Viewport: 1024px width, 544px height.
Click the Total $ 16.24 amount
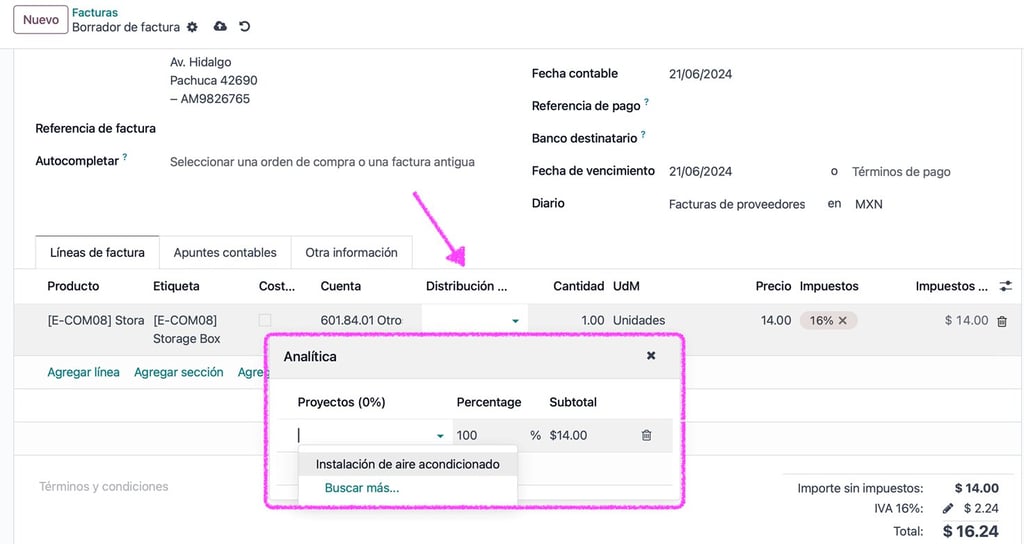970,531
